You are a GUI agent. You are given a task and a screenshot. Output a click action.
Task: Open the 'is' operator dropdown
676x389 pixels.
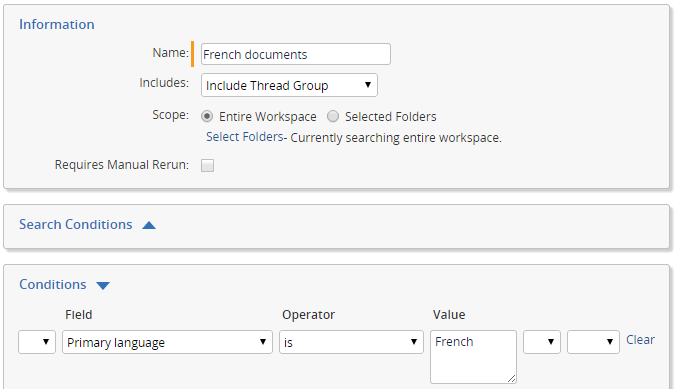(351, 342)
